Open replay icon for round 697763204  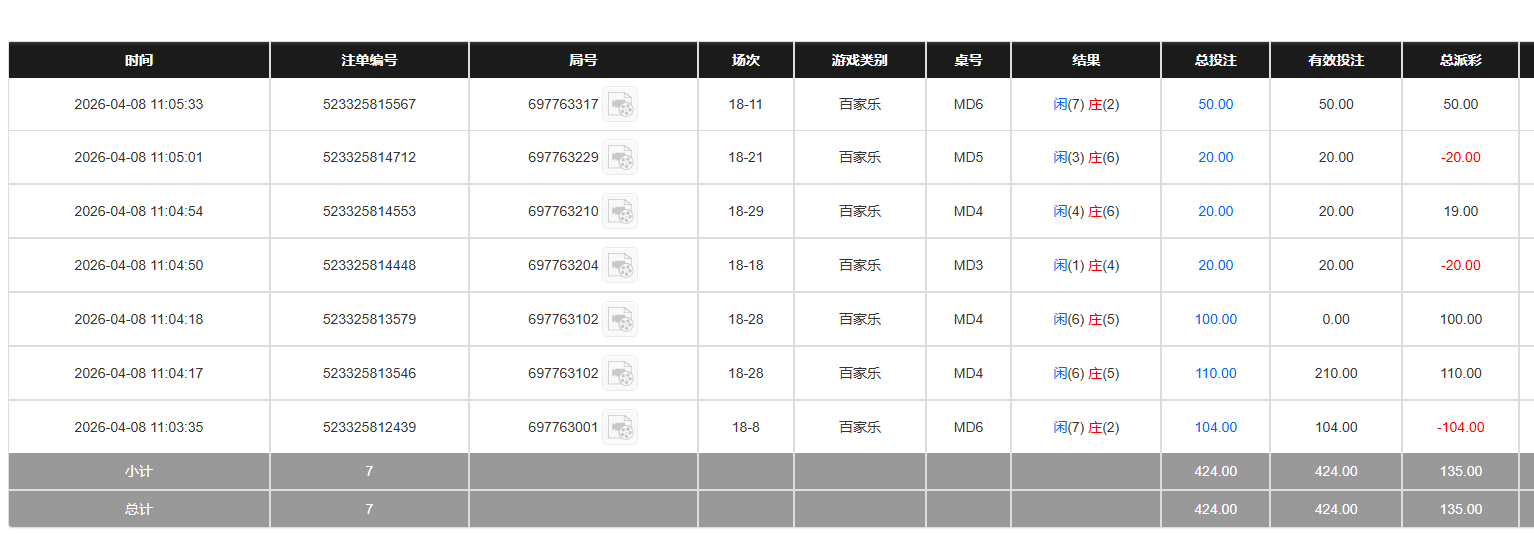pos(620,265)
